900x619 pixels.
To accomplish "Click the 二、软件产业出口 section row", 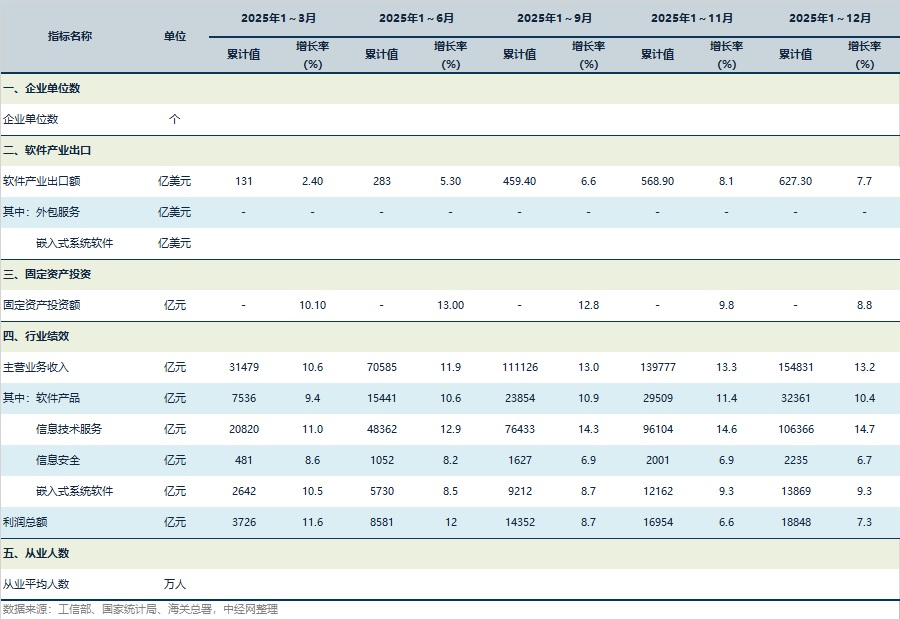I will point(47,150).
